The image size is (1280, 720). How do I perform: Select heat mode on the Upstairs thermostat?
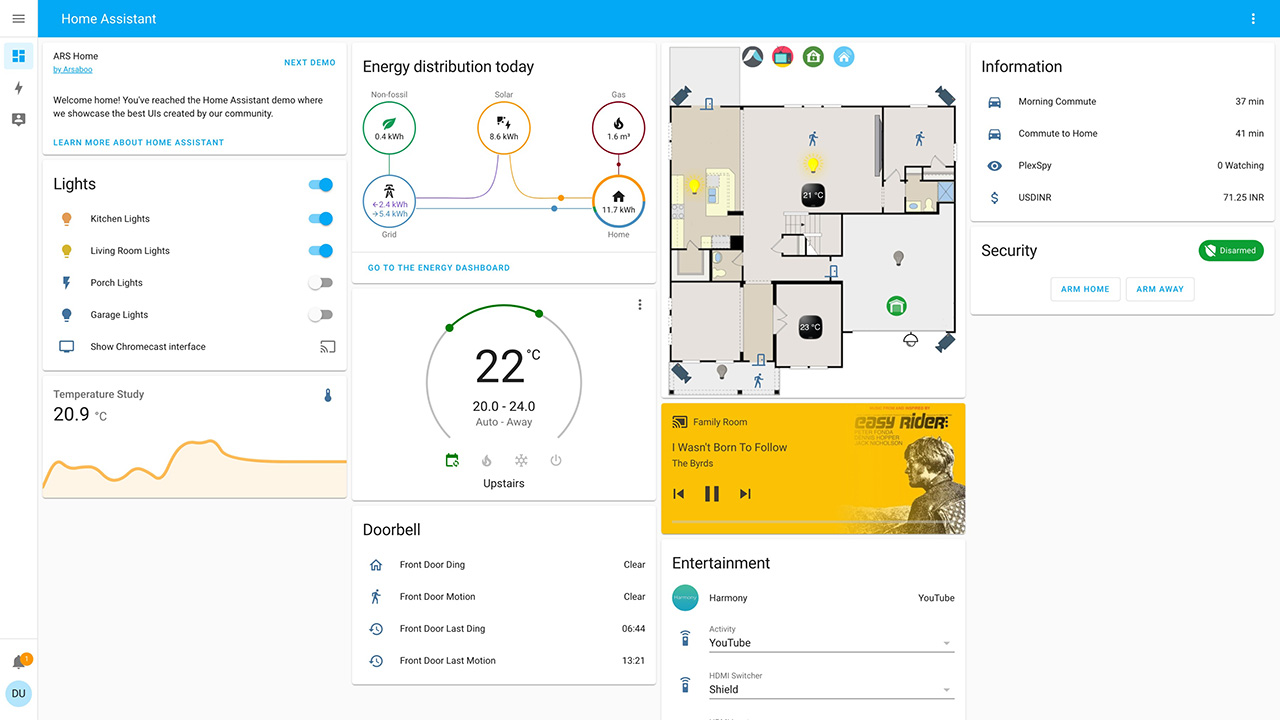click(x=487, y=461)
